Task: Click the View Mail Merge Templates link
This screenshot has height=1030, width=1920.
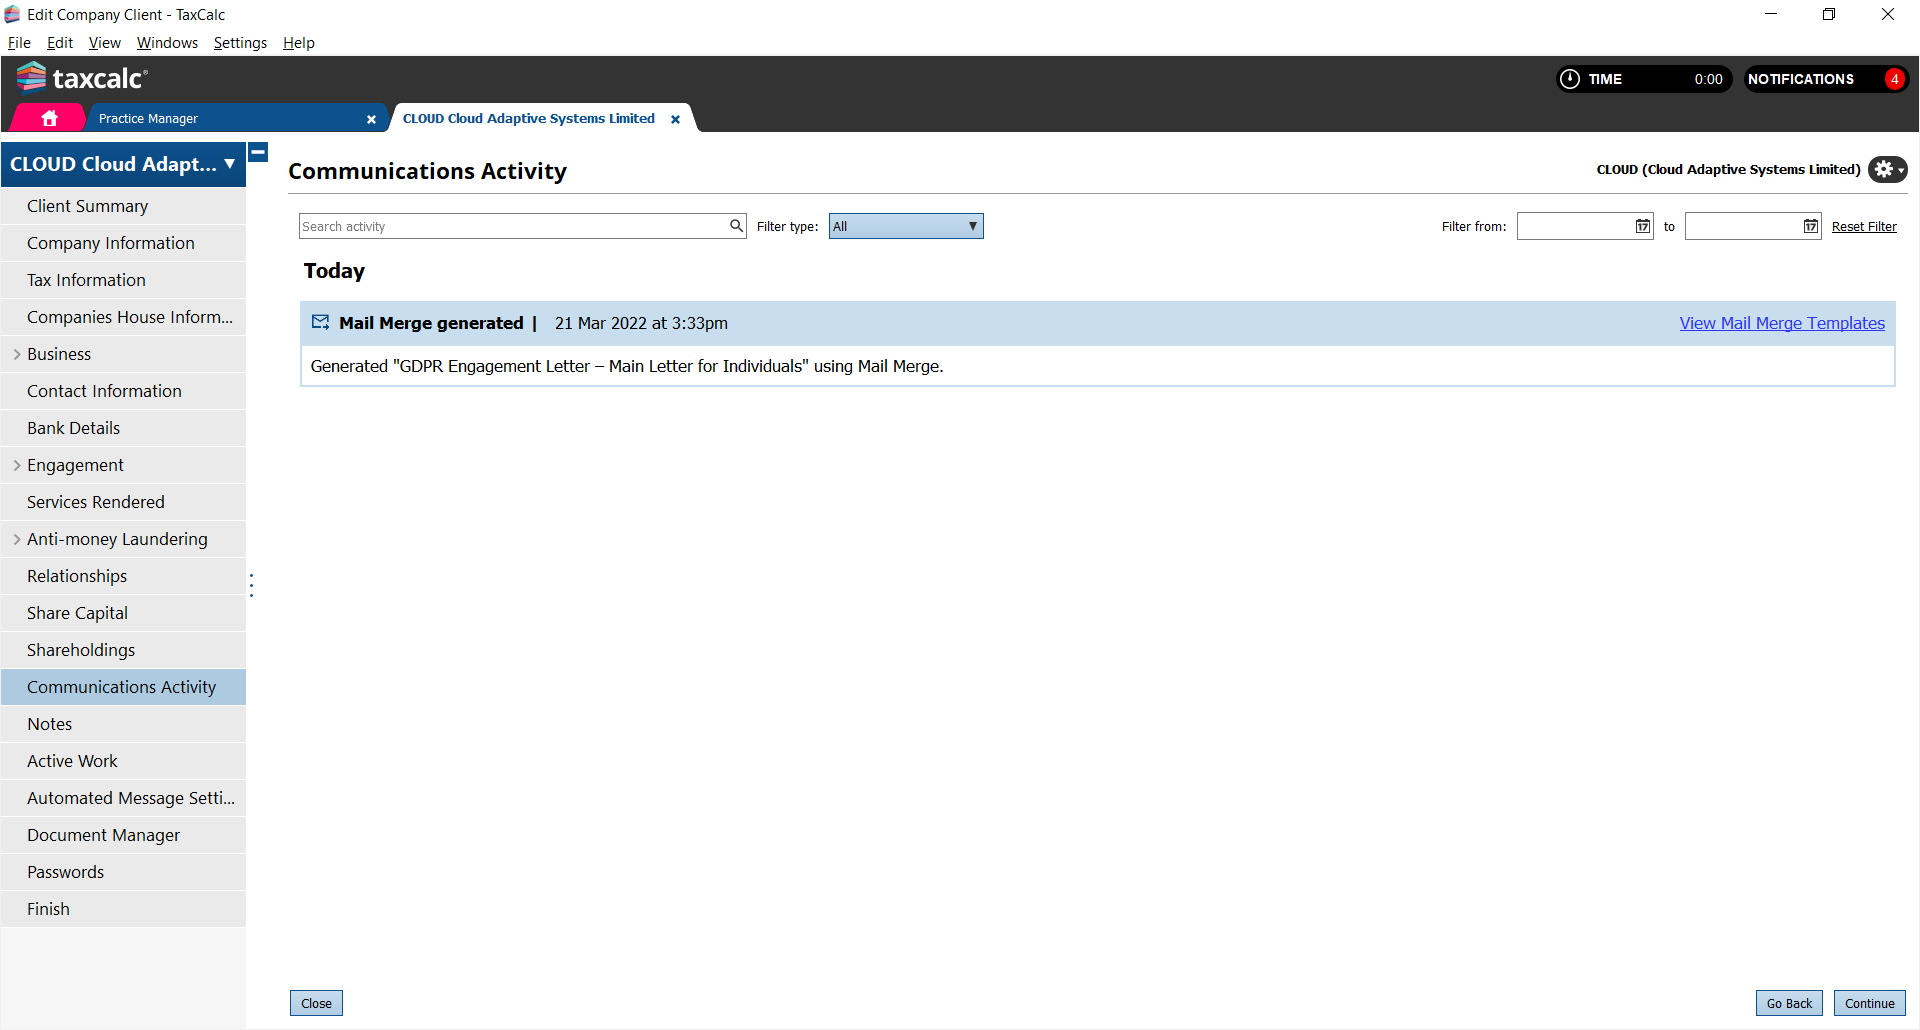Action: tap(1781, 323)
